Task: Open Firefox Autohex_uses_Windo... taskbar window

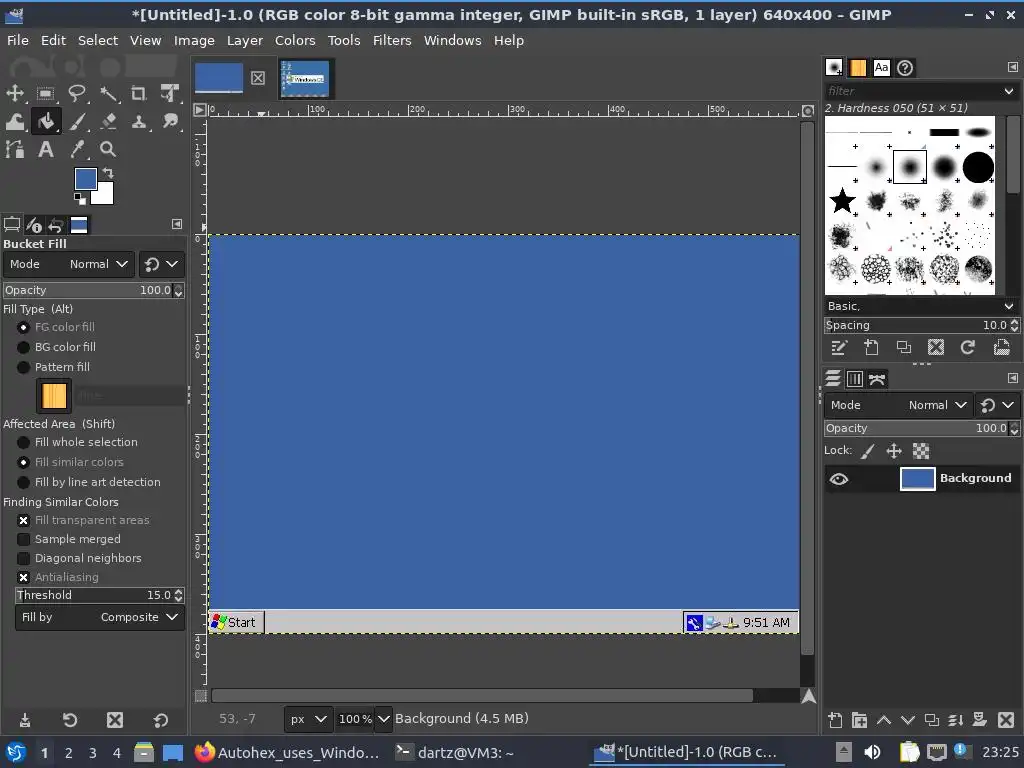Action: click(287, 753)
